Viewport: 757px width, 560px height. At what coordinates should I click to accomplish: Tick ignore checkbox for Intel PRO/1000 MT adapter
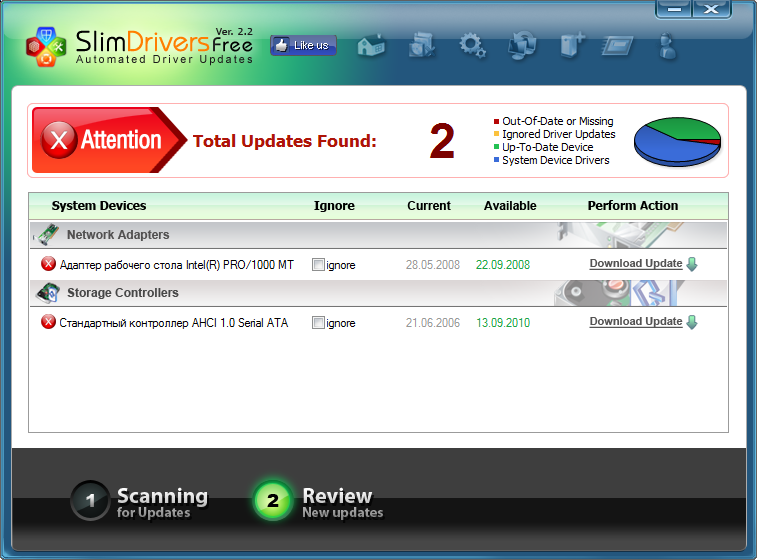point(318,265)
